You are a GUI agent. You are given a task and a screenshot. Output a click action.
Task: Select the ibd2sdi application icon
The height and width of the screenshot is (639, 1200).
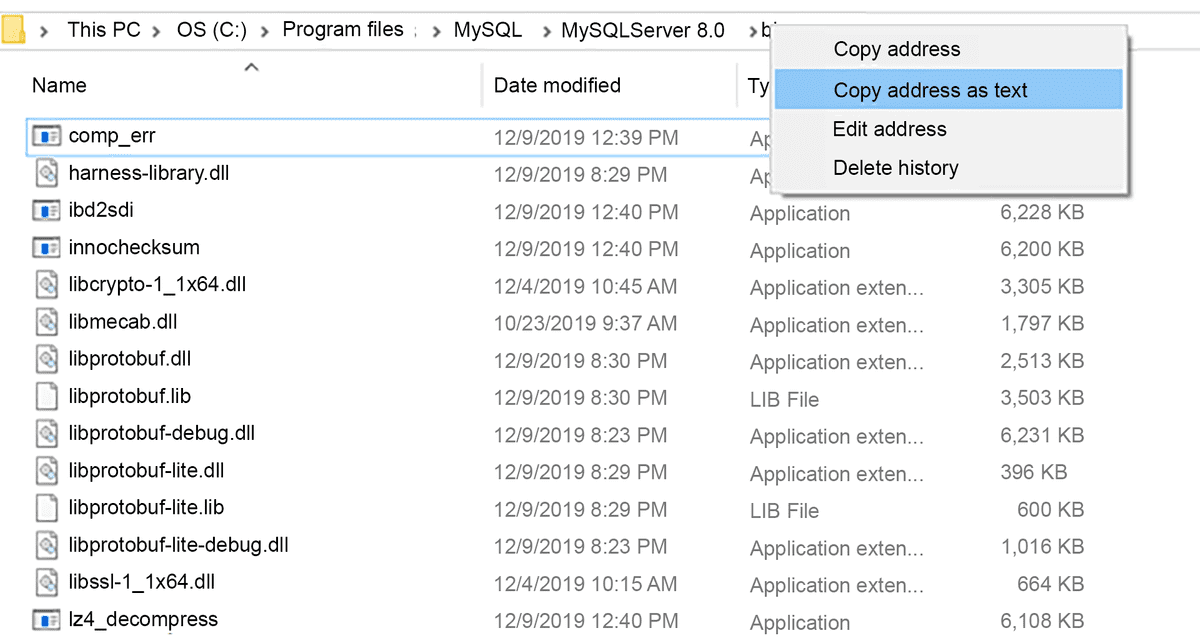click(x=47, y=211)
